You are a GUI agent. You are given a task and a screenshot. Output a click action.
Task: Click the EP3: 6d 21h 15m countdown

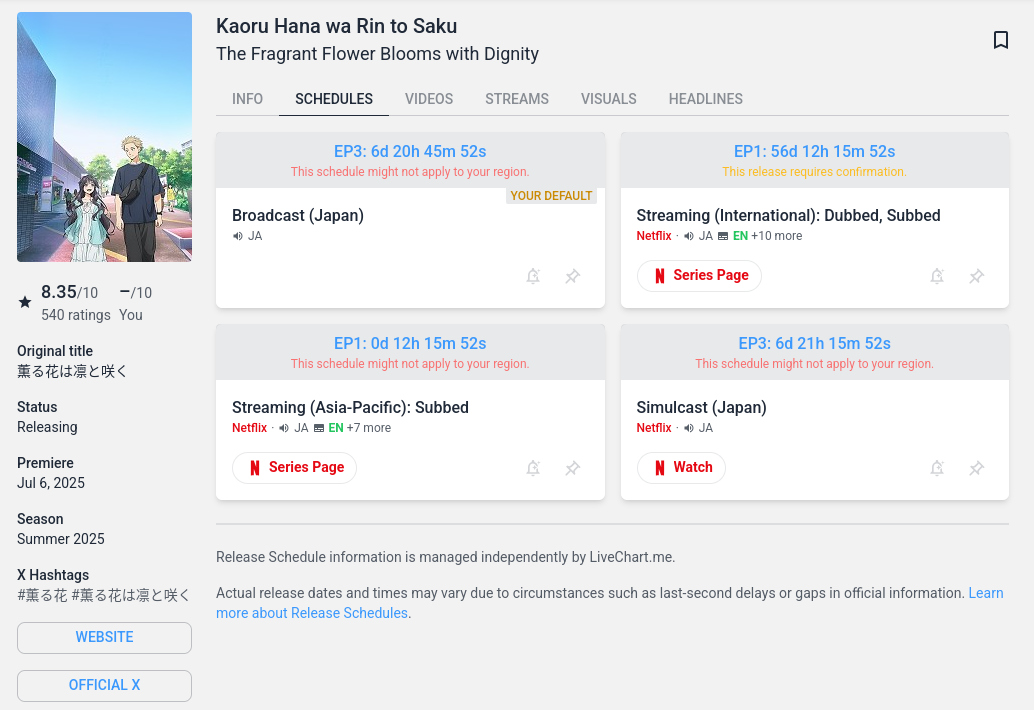click(x=814, y=343)
